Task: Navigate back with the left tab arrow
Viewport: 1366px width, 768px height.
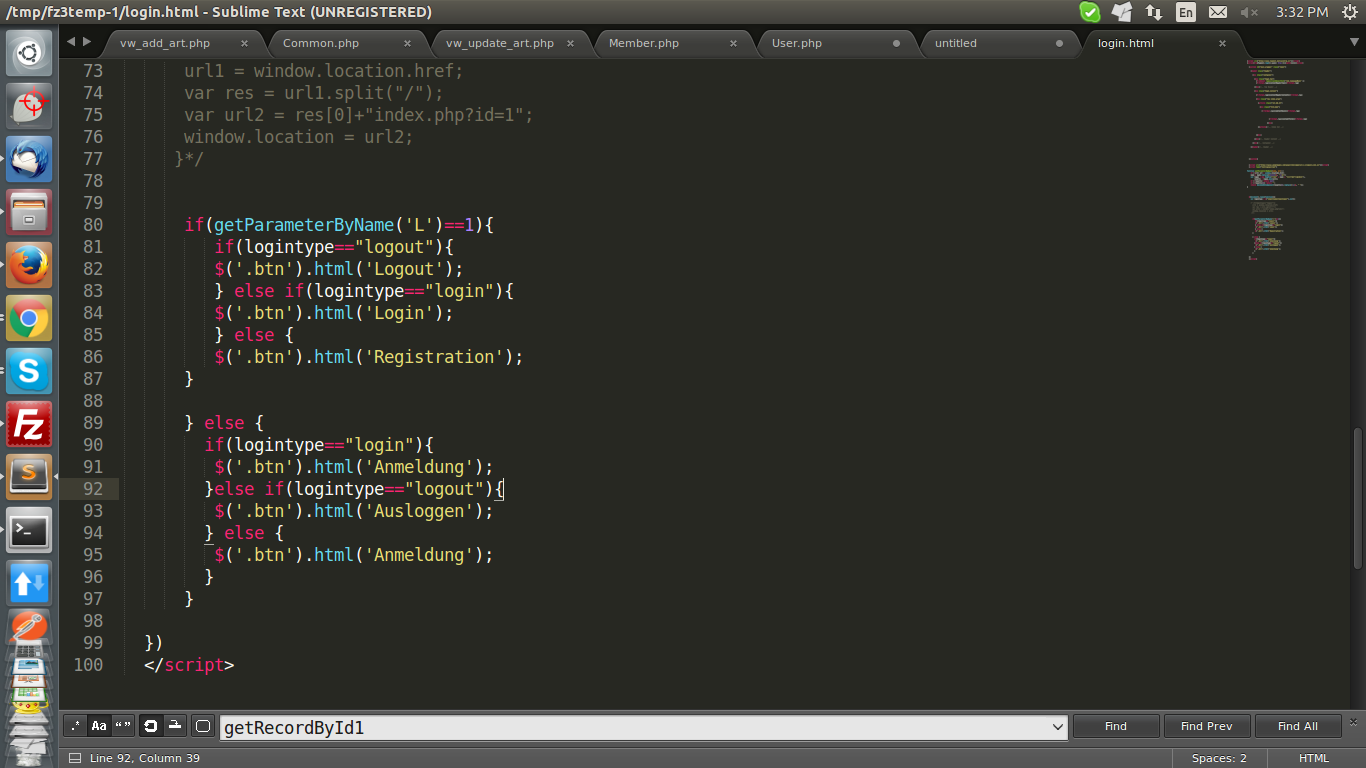Action: coord(71,42)
